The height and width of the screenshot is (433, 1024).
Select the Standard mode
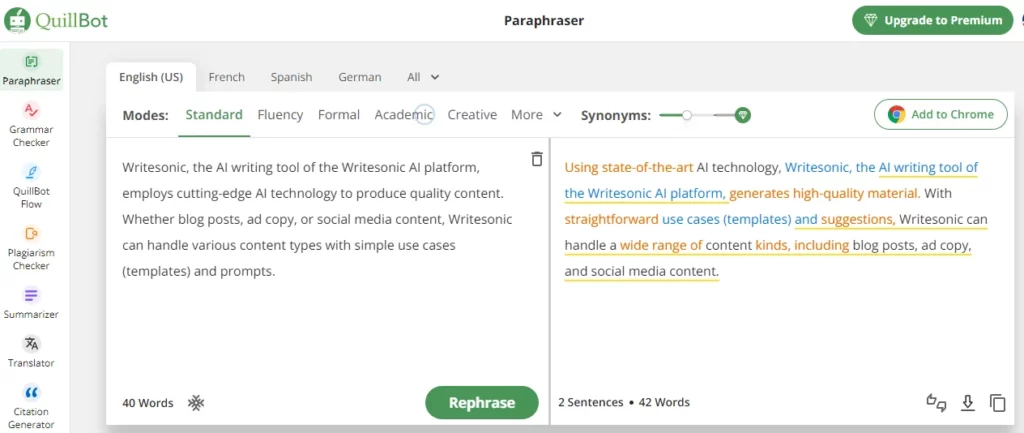pos(214,115)
